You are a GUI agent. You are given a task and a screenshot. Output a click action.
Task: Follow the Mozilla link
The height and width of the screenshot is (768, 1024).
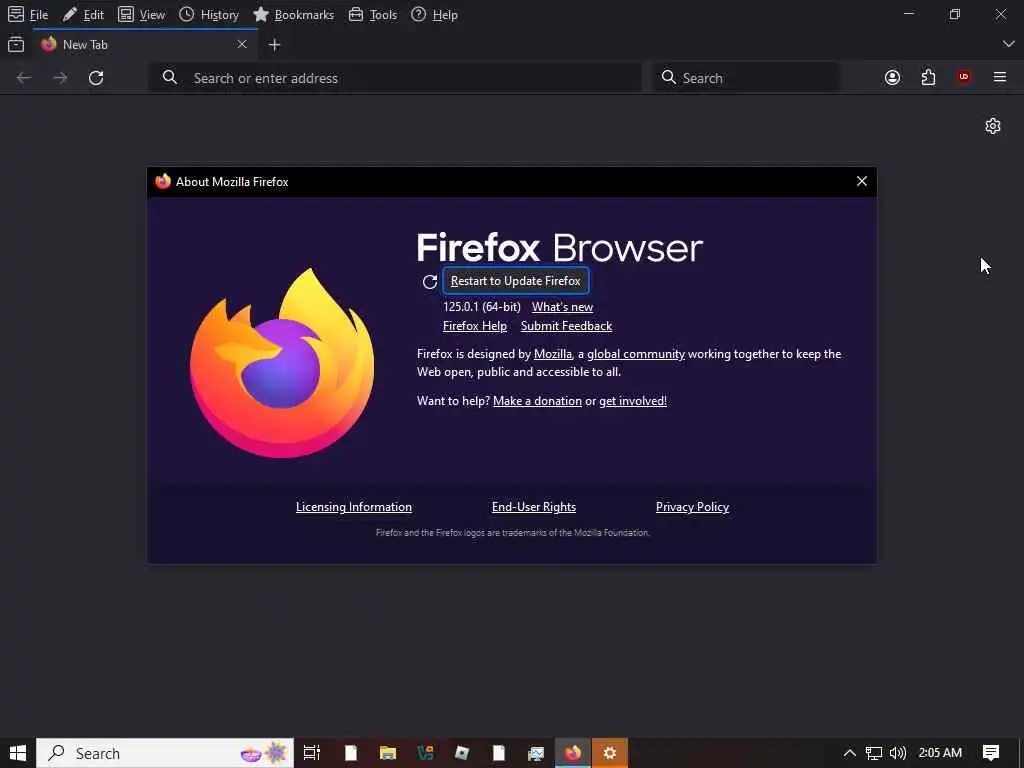[552, 354]
